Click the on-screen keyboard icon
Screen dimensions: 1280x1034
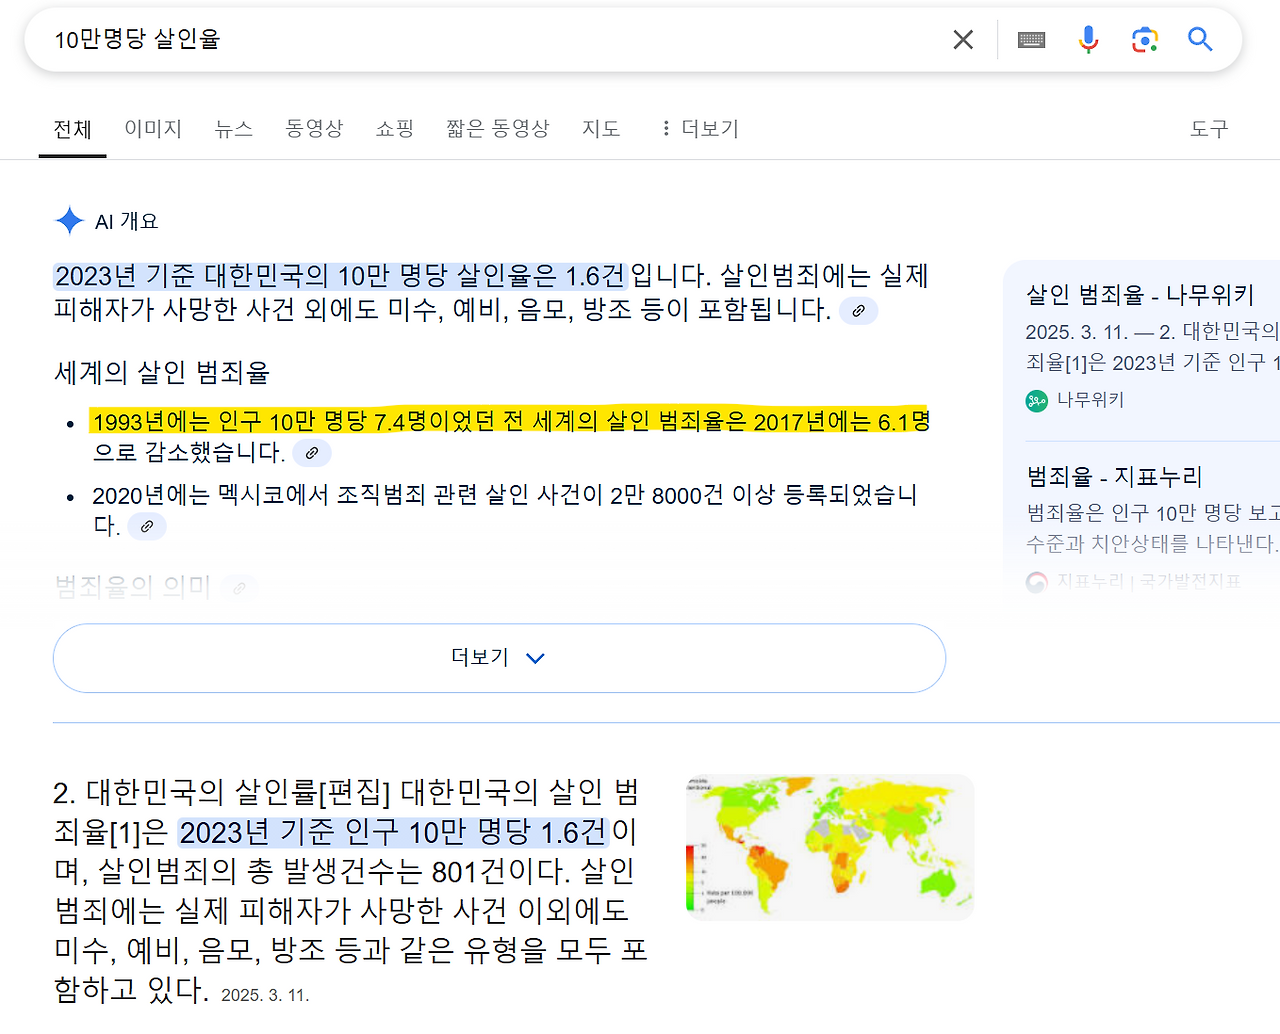[x=1031, y=39]
